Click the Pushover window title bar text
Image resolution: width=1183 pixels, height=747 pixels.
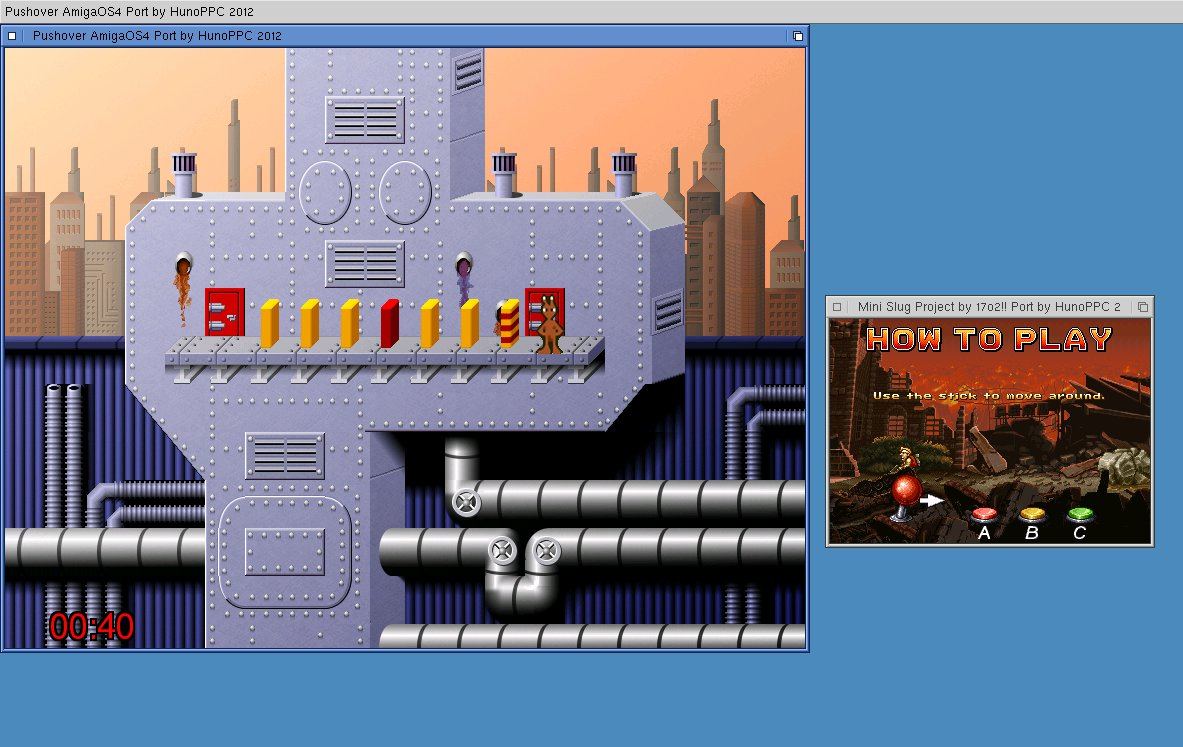click(157, 35)
